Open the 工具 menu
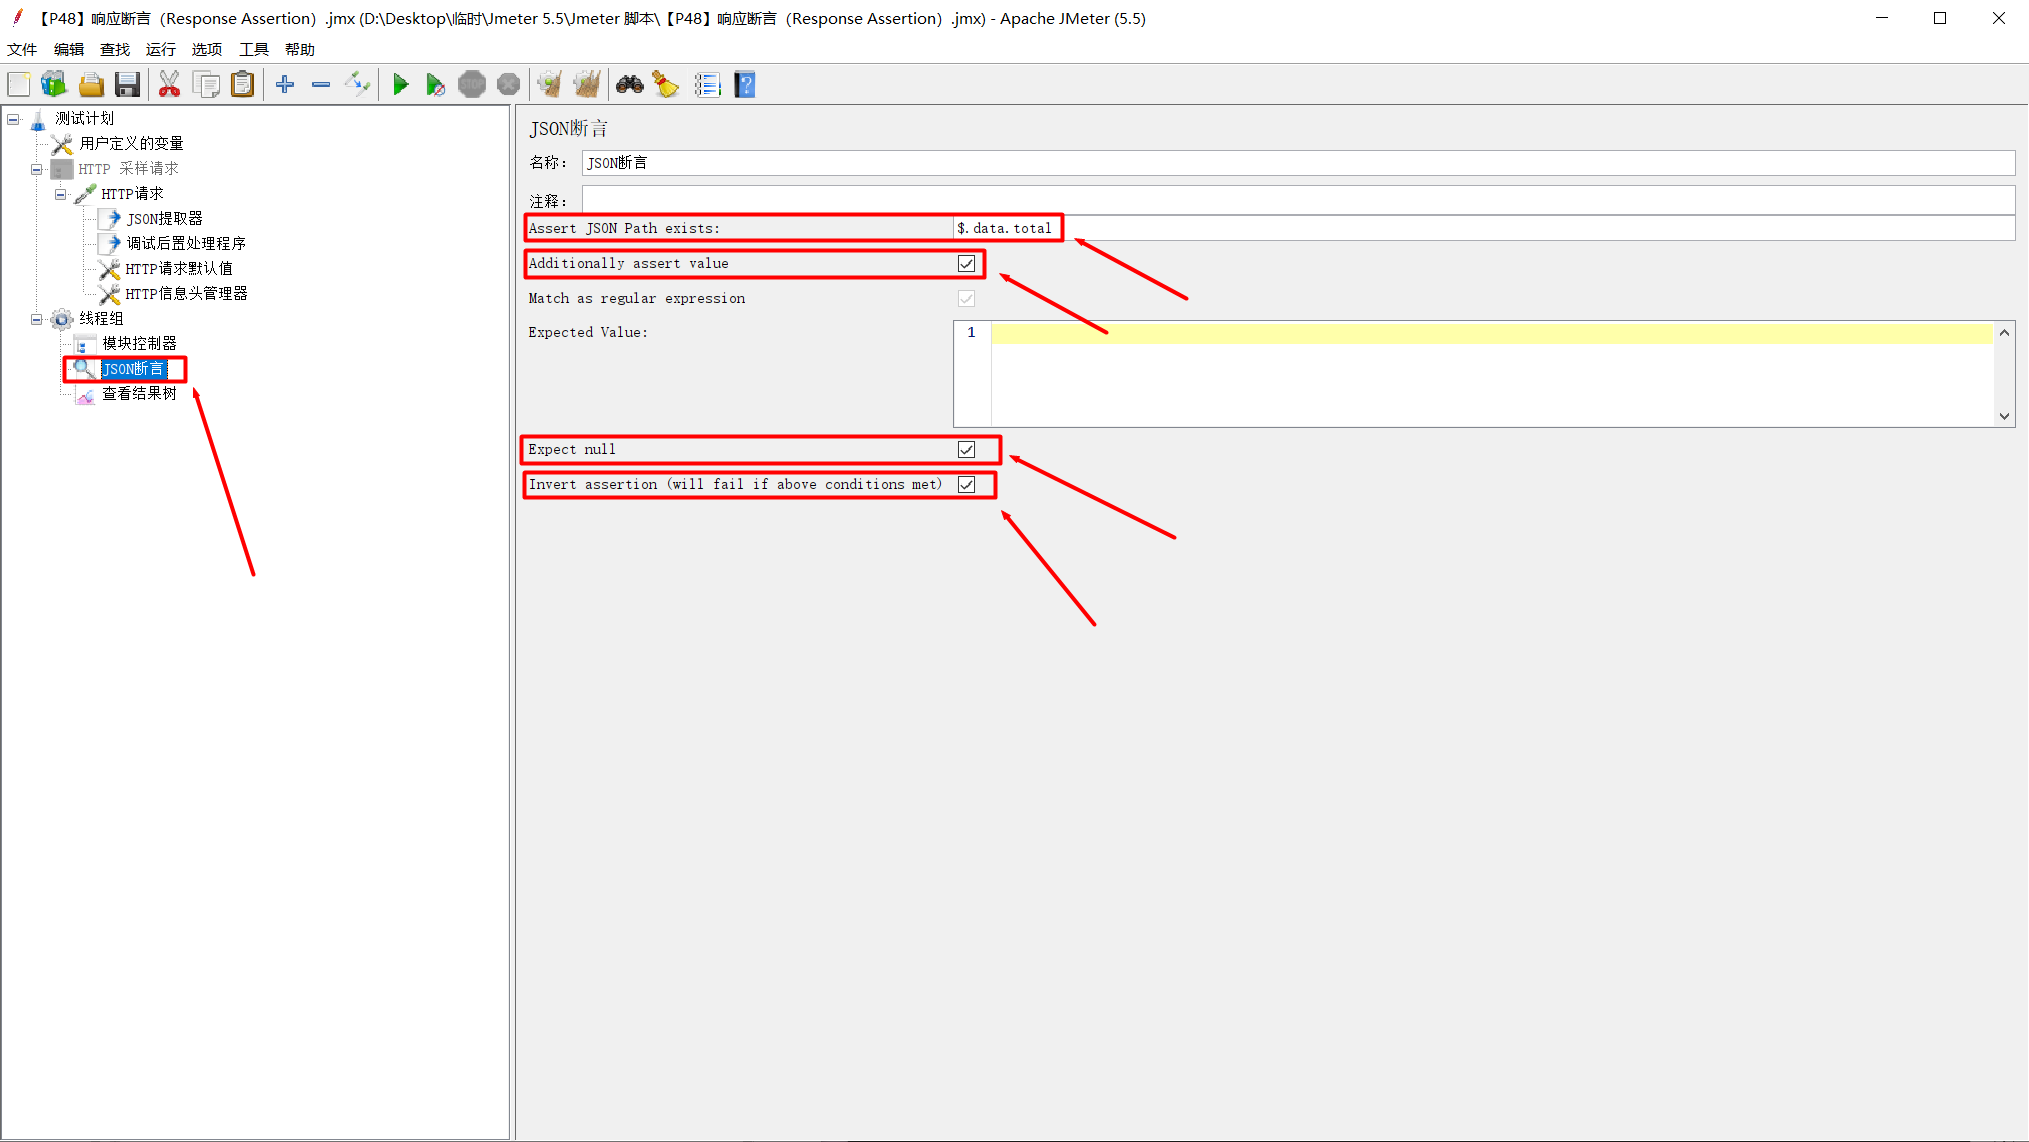2029x1142 pixels. click(x=254, y=49)
